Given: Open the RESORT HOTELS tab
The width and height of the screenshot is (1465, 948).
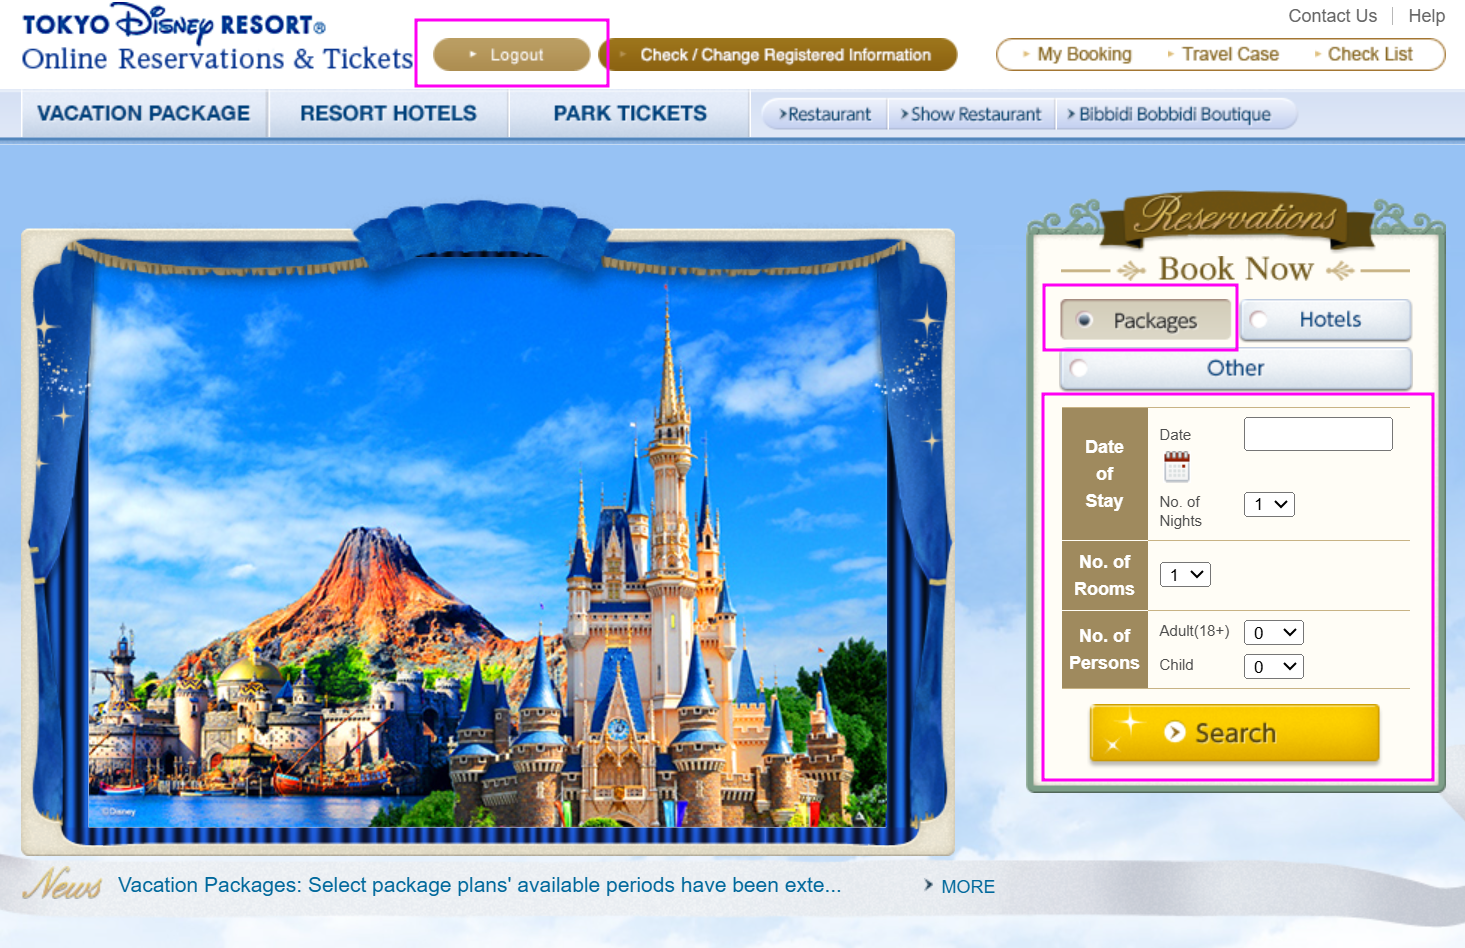Looking at the screenshot, I should click(388, 114).
